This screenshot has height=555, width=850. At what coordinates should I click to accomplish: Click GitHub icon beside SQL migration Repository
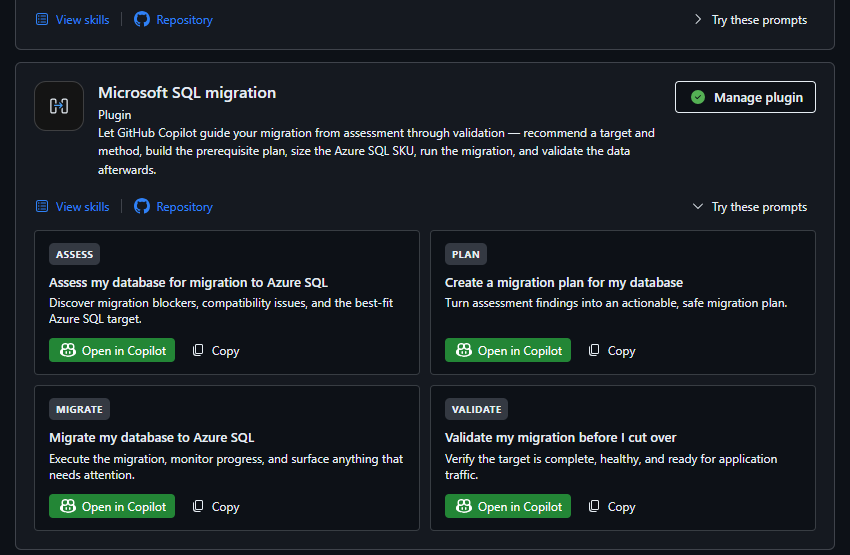(142, 206)
